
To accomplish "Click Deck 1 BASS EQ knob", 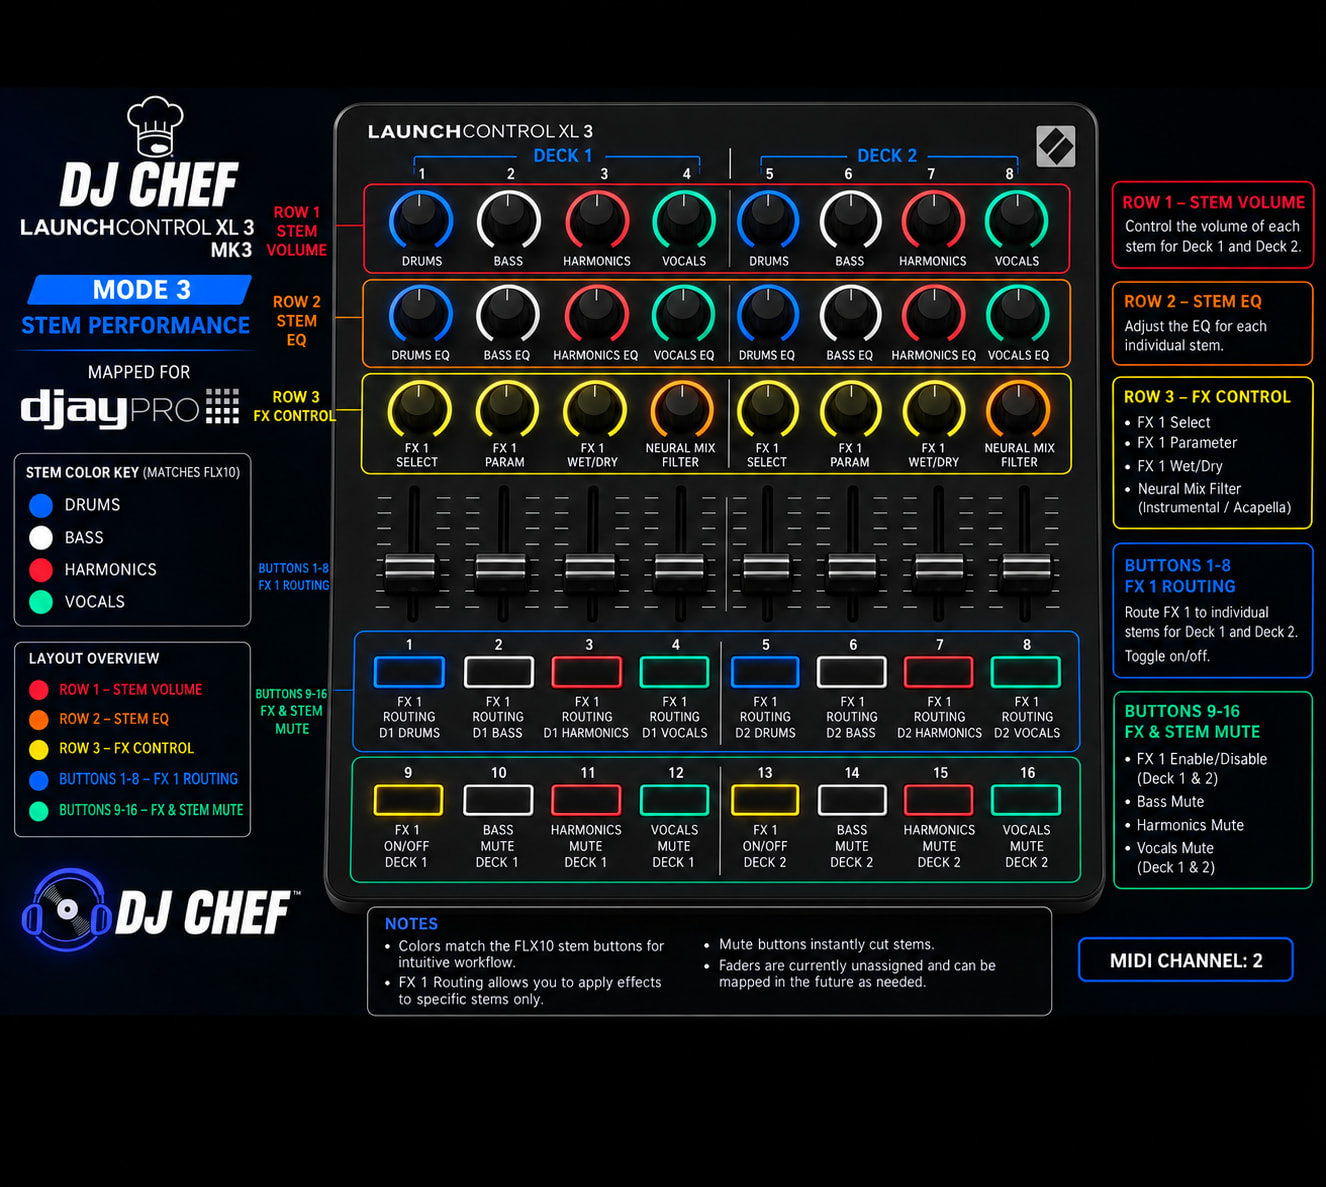I will (508, 314).
